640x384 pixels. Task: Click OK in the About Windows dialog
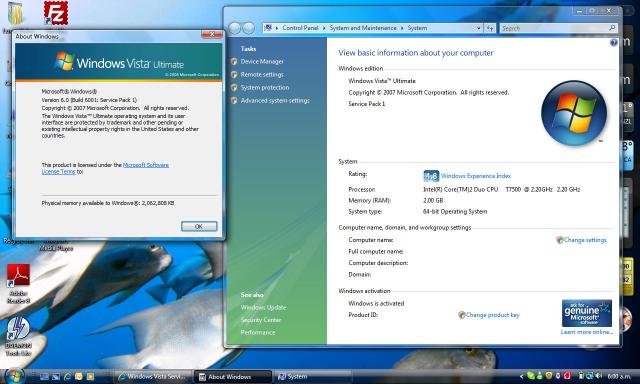click(x=199, y=226)
